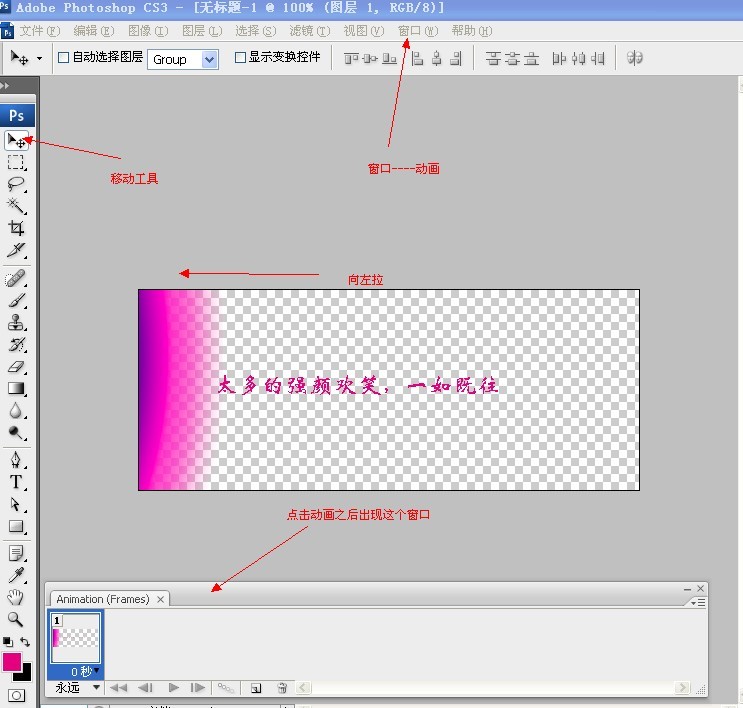Open the Animation panel flyout menu
This screenshot has width=743, height=708.
tap(698, 602)
